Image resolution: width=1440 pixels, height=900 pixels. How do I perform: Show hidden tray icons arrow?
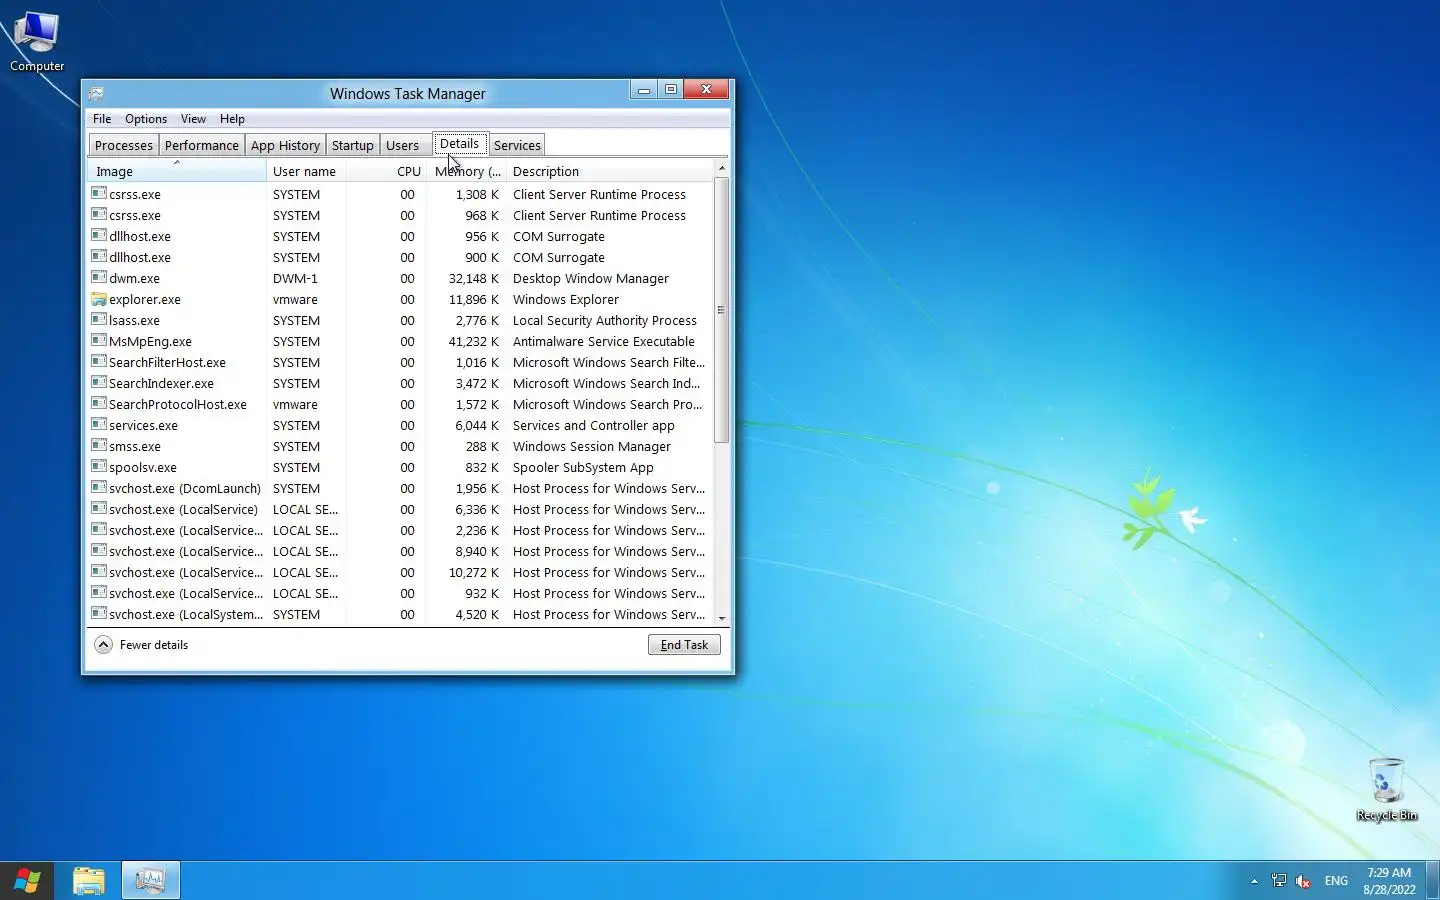click(x=1254, y=881)
